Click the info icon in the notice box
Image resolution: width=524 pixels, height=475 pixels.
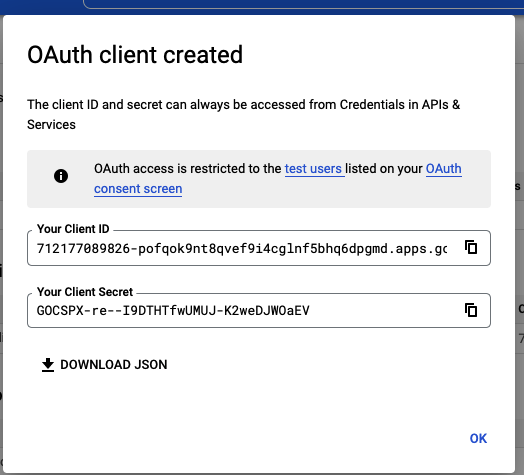click(61, 176)
